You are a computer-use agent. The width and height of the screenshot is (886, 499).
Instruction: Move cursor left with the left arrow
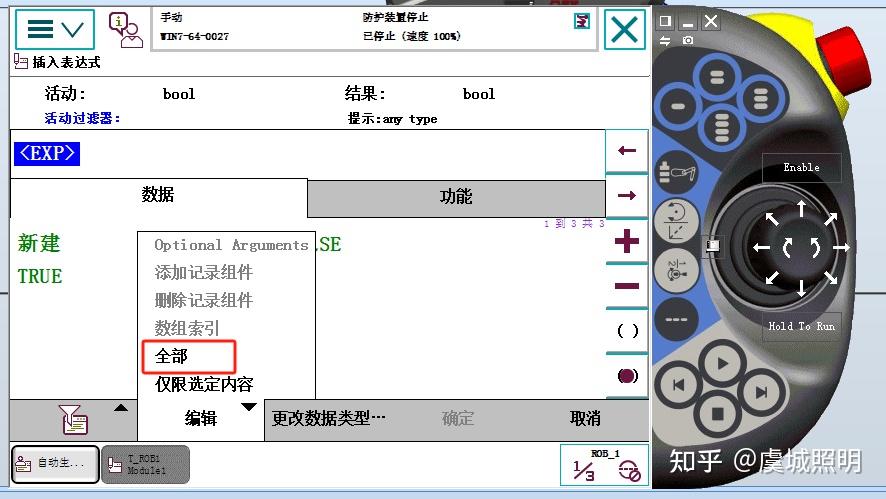click(x=627, y=150)
